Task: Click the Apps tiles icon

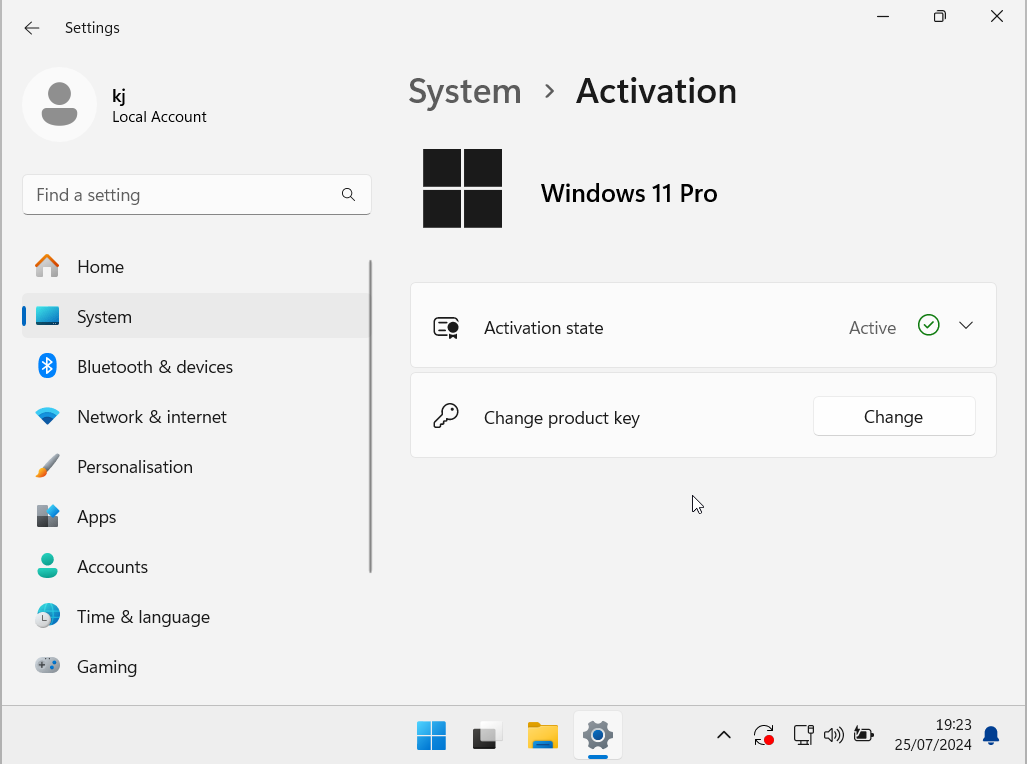Action: click(x=47, y=516)
